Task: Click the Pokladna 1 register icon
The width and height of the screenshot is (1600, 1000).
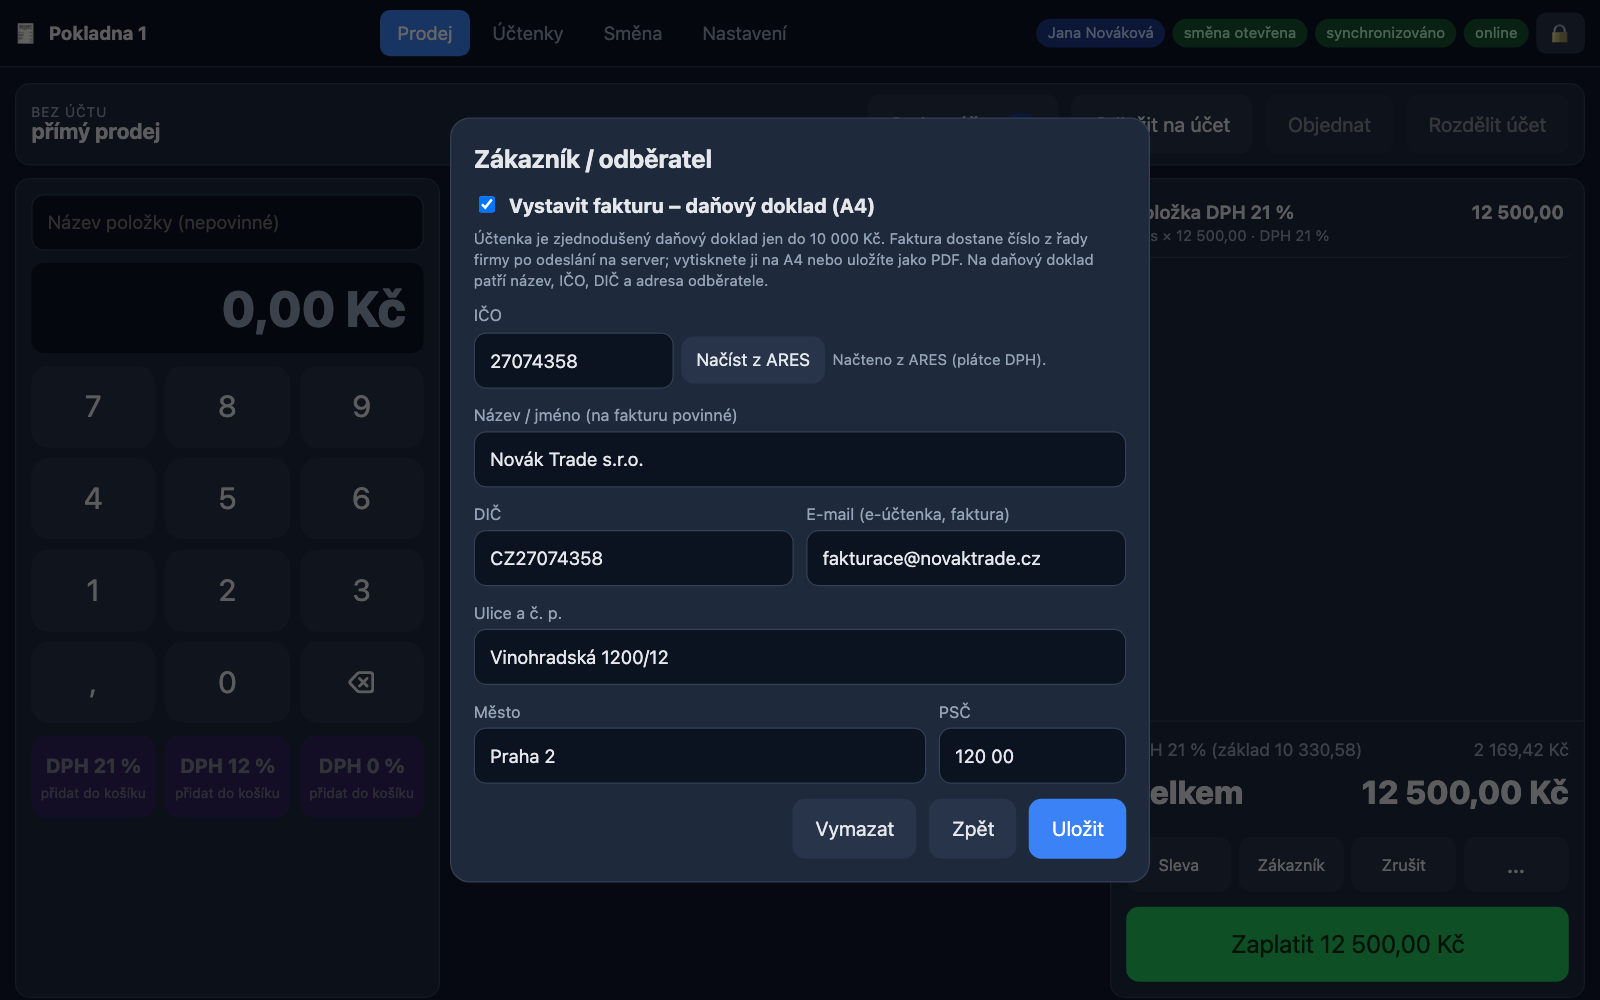Action: point(26,33)
